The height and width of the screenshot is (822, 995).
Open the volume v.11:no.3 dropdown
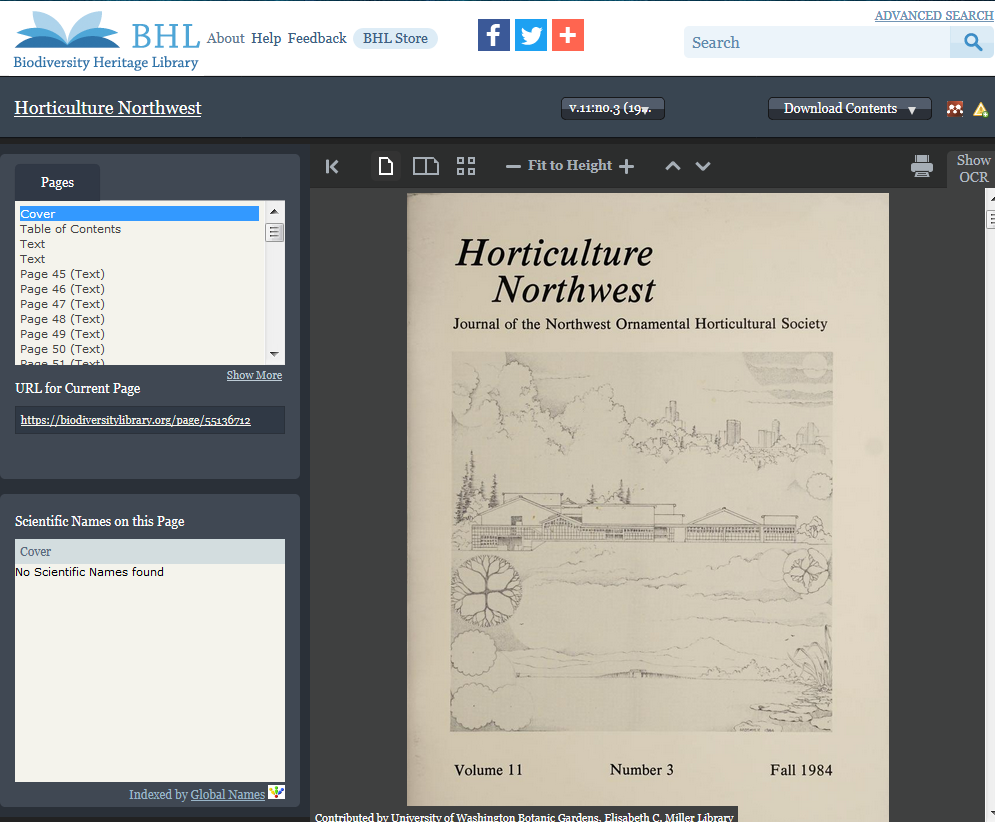612,109
